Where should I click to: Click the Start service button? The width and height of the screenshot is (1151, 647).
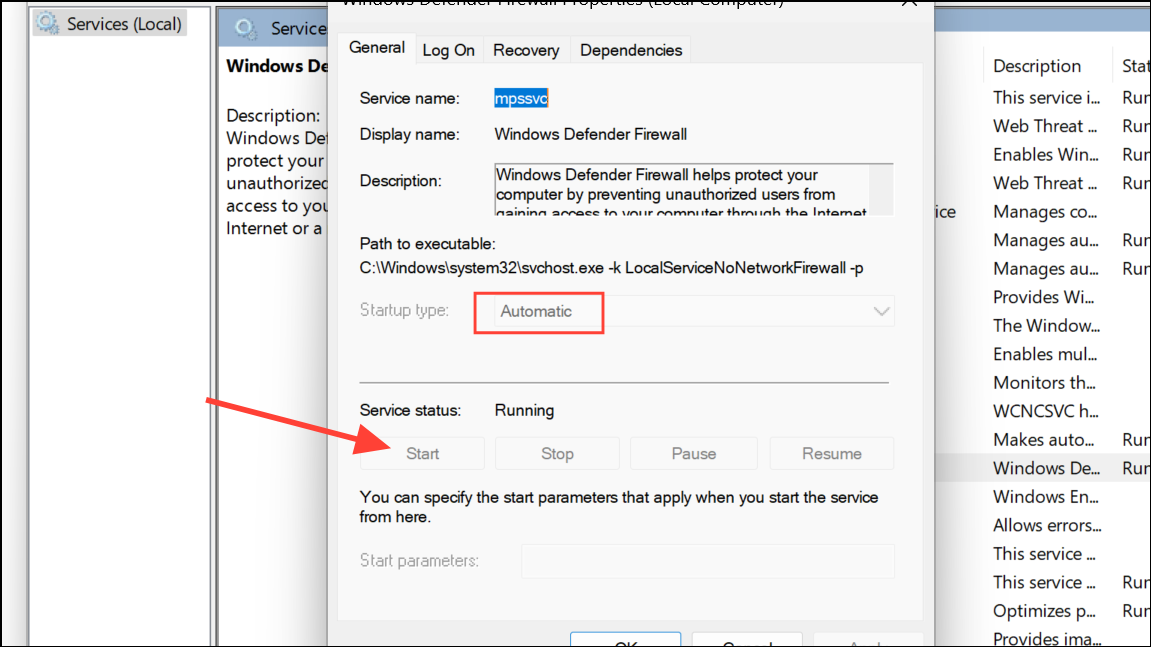pyautogui.click(x=422, y=454)
